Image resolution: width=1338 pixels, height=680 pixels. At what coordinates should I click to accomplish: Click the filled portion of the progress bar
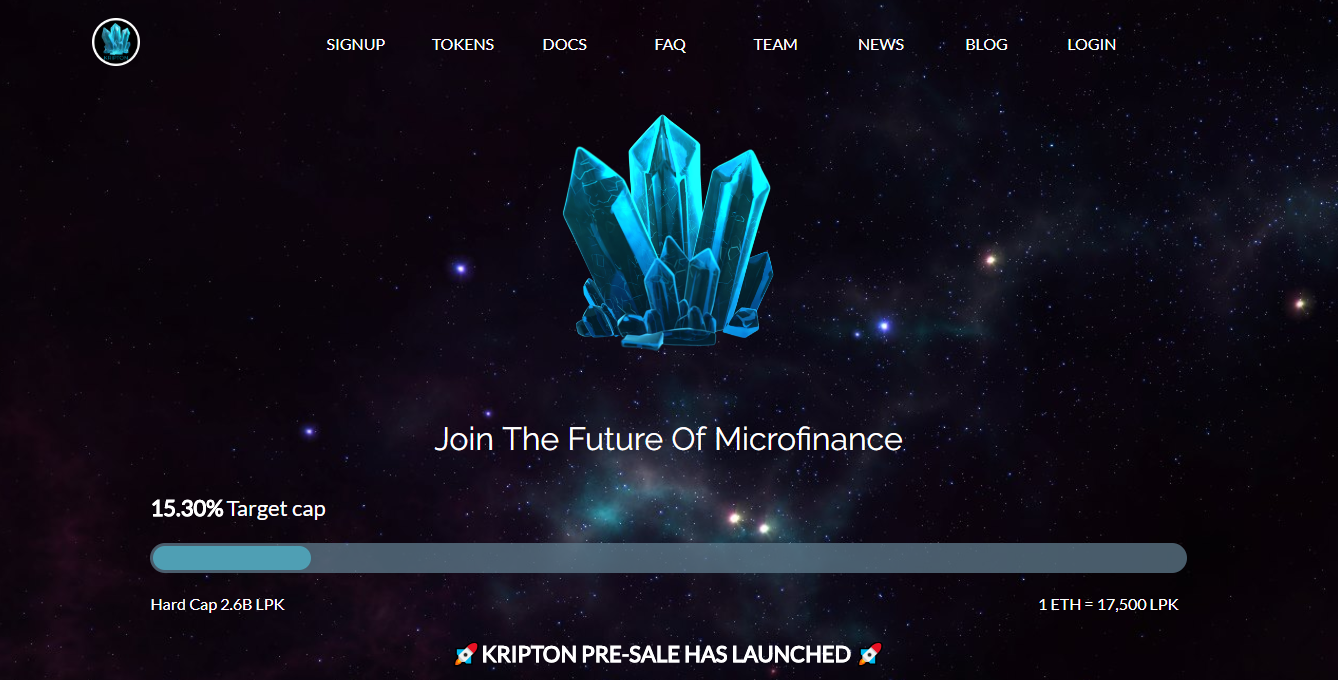231,558
